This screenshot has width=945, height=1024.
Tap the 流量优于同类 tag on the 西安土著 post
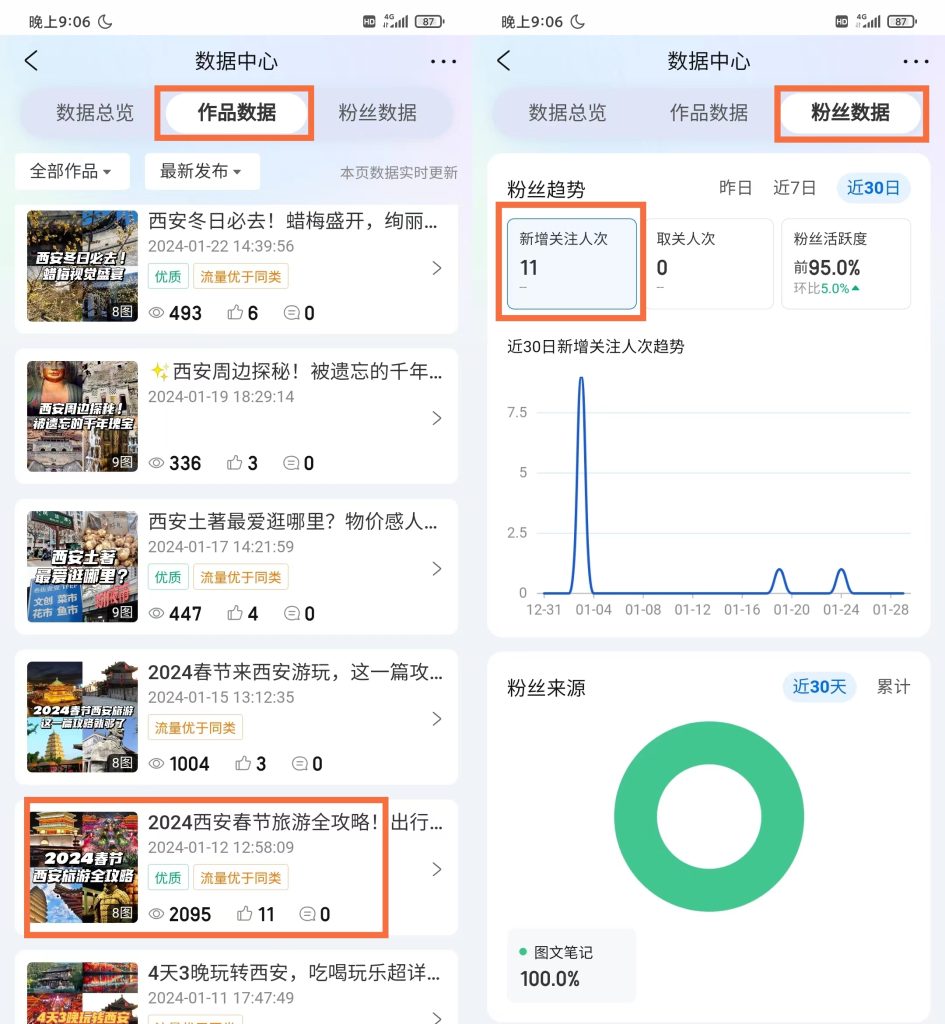pos(240,577)
